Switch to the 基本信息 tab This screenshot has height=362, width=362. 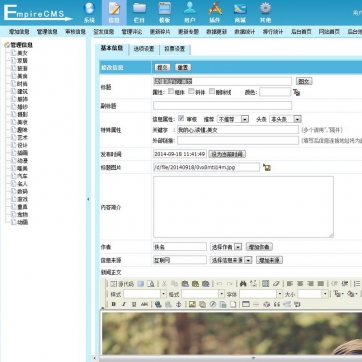(112, 48)
